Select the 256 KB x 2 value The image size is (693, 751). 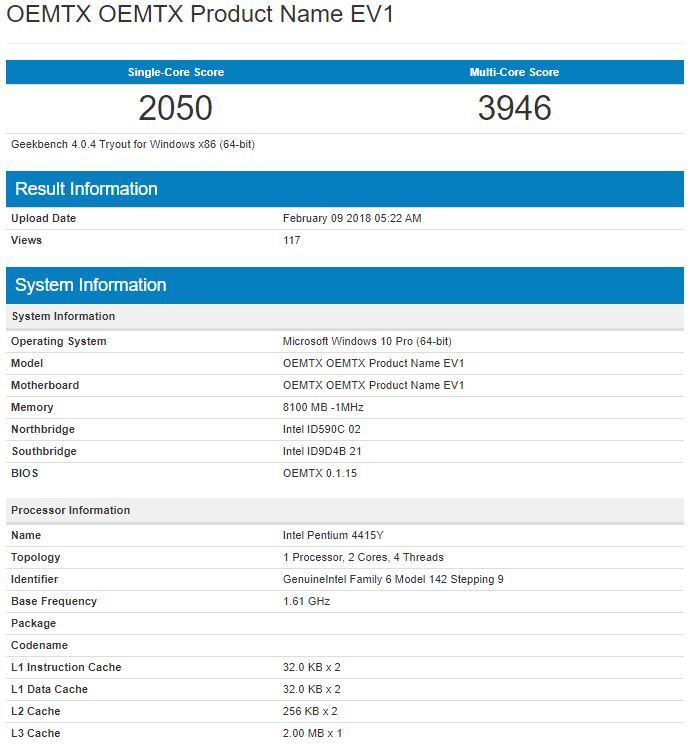point(310,712)
